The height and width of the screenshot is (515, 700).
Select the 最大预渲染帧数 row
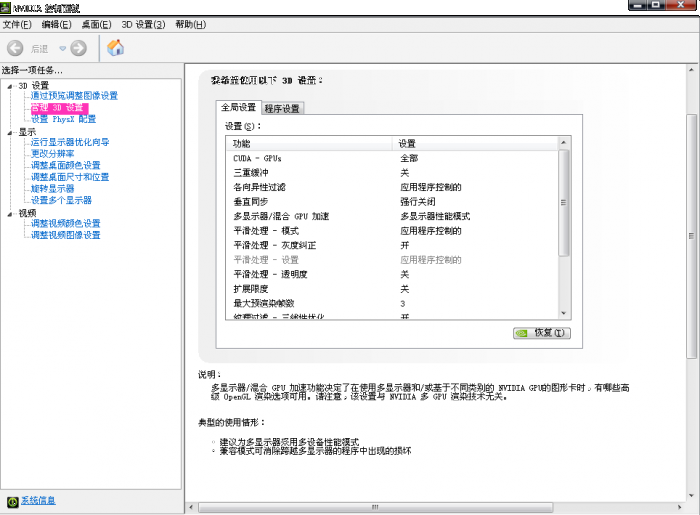click(392, 303)
